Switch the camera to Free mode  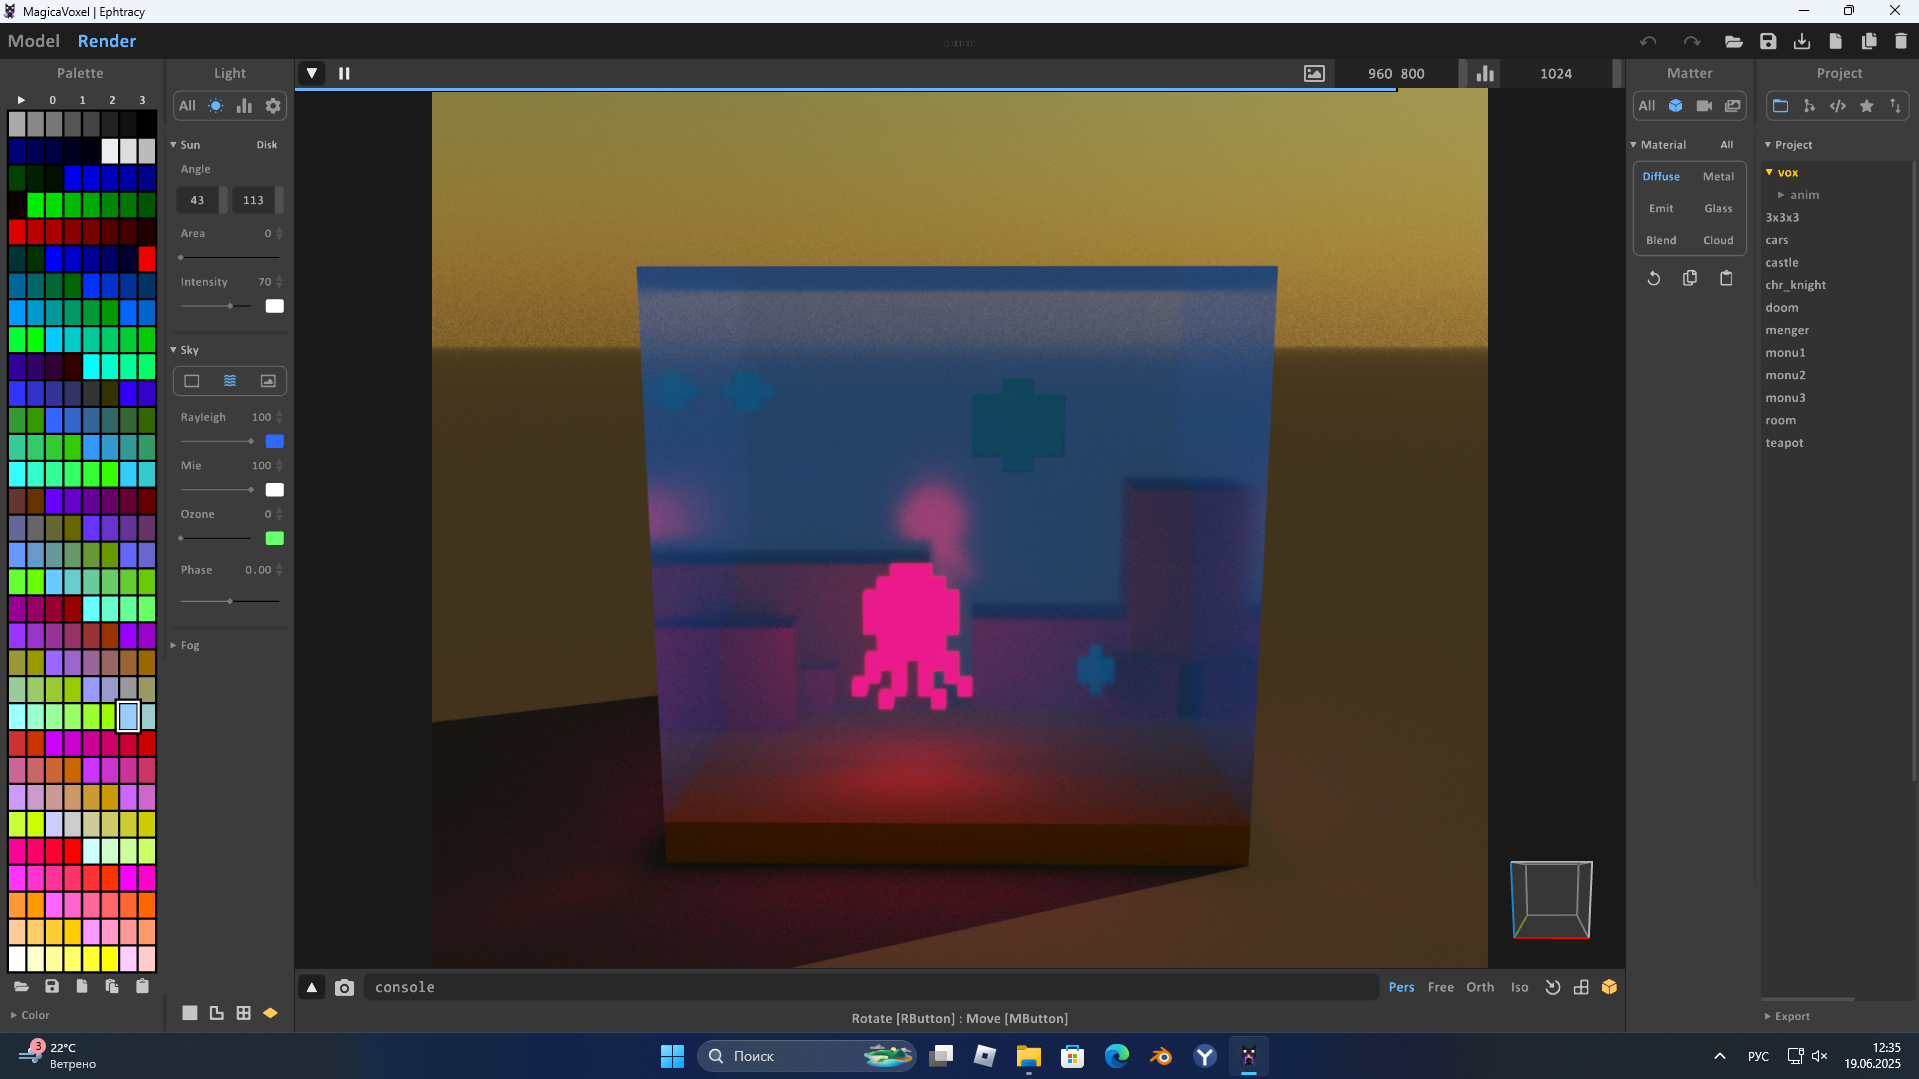[x=1440, y=987]
